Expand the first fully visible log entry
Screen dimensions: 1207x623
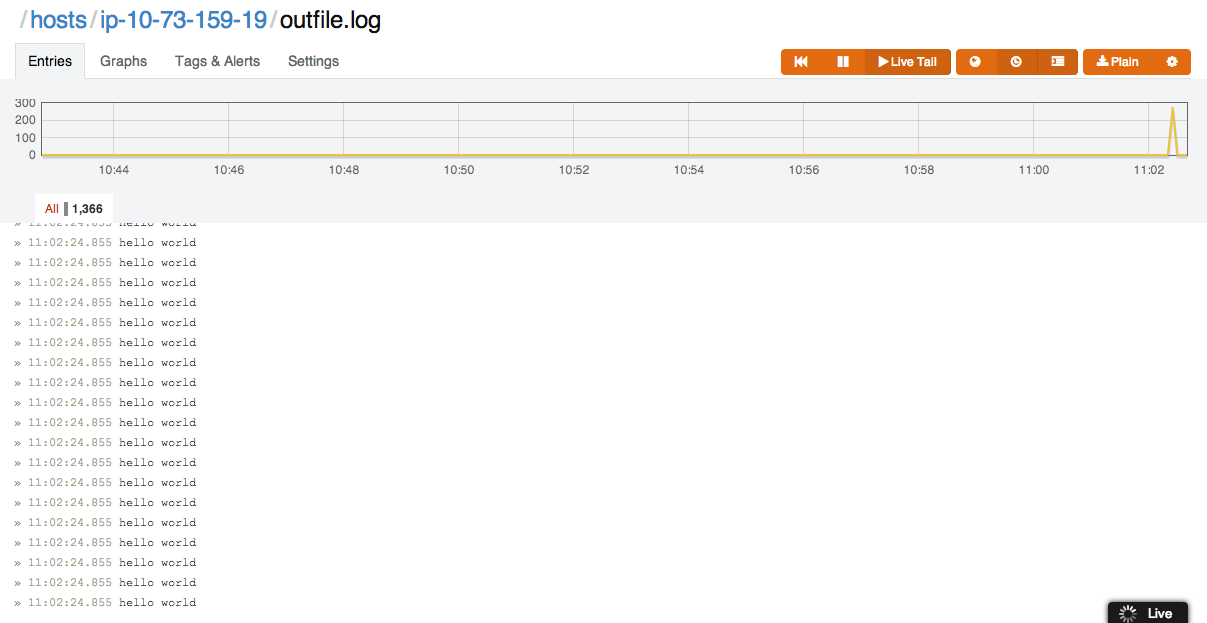tap(18, 243)
